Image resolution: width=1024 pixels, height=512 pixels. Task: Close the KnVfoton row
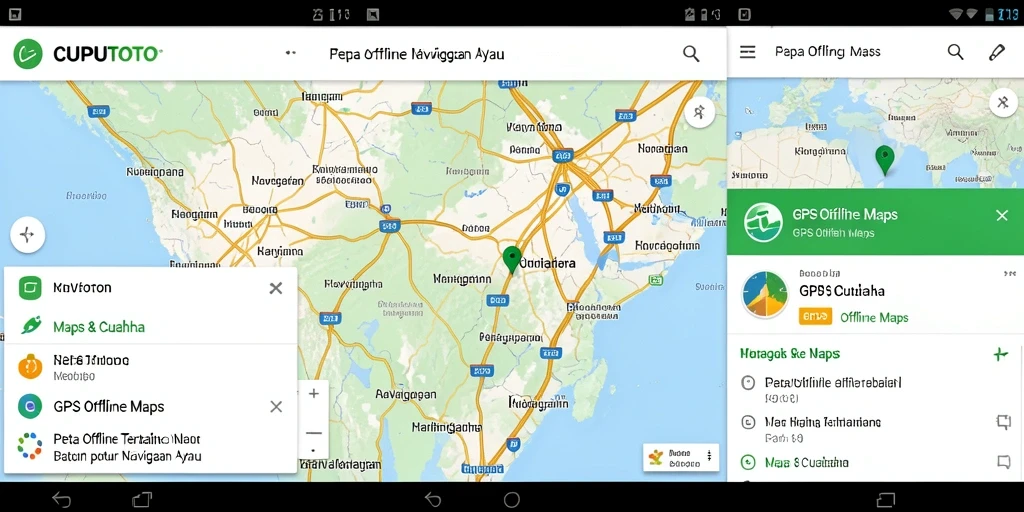pos(276,288)
